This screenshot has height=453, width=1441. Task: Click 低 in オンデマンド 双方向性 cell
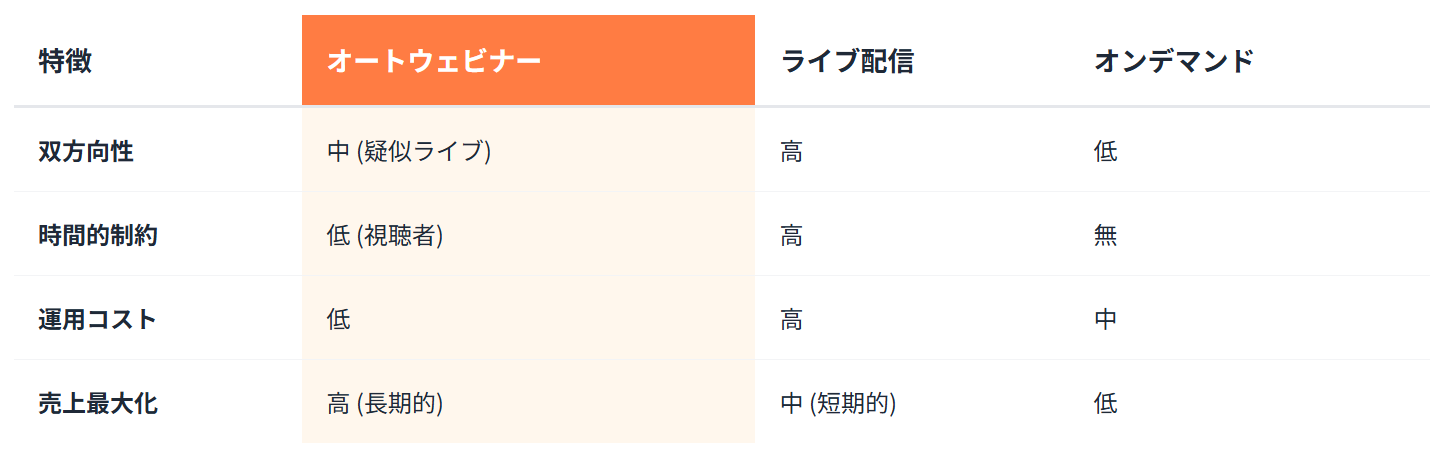tap(1106, 152)
